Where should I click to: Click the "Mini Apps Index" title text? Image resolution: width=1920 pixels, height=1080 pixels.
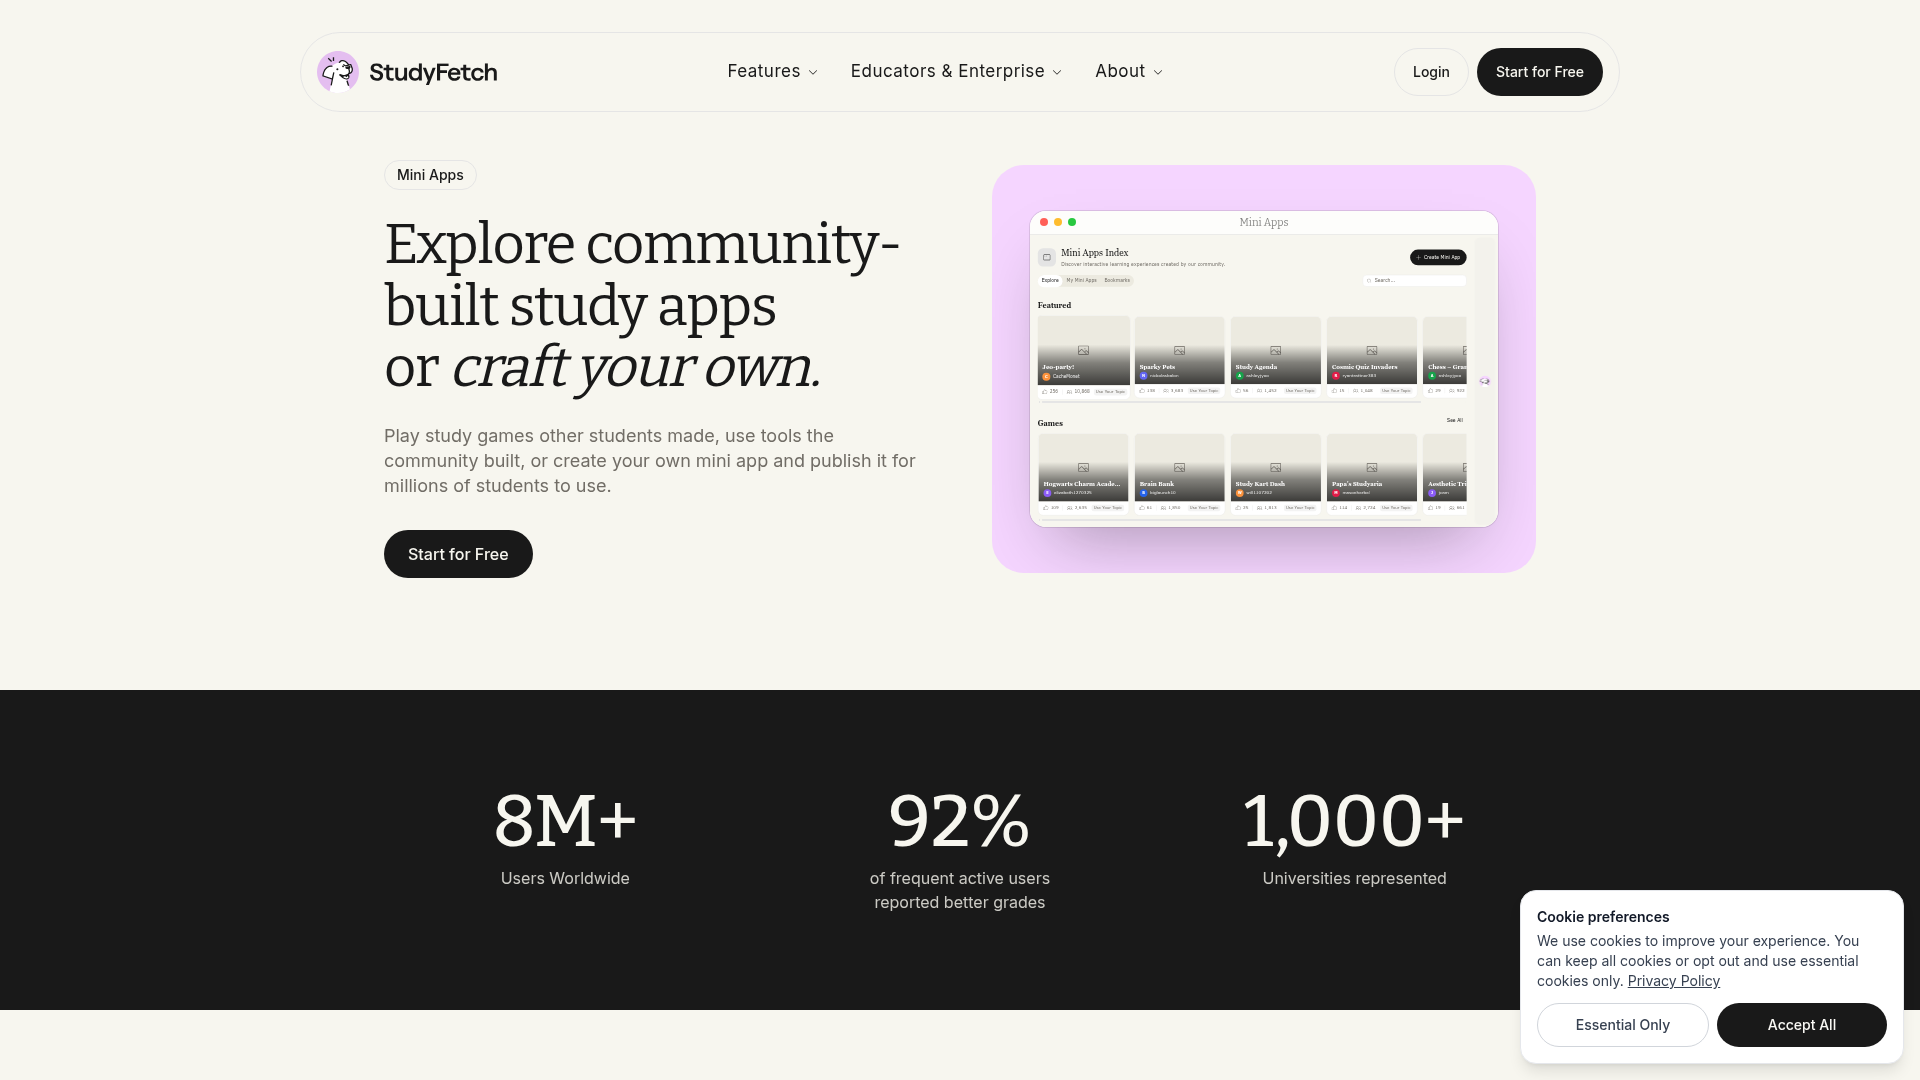click(1094, 253)
